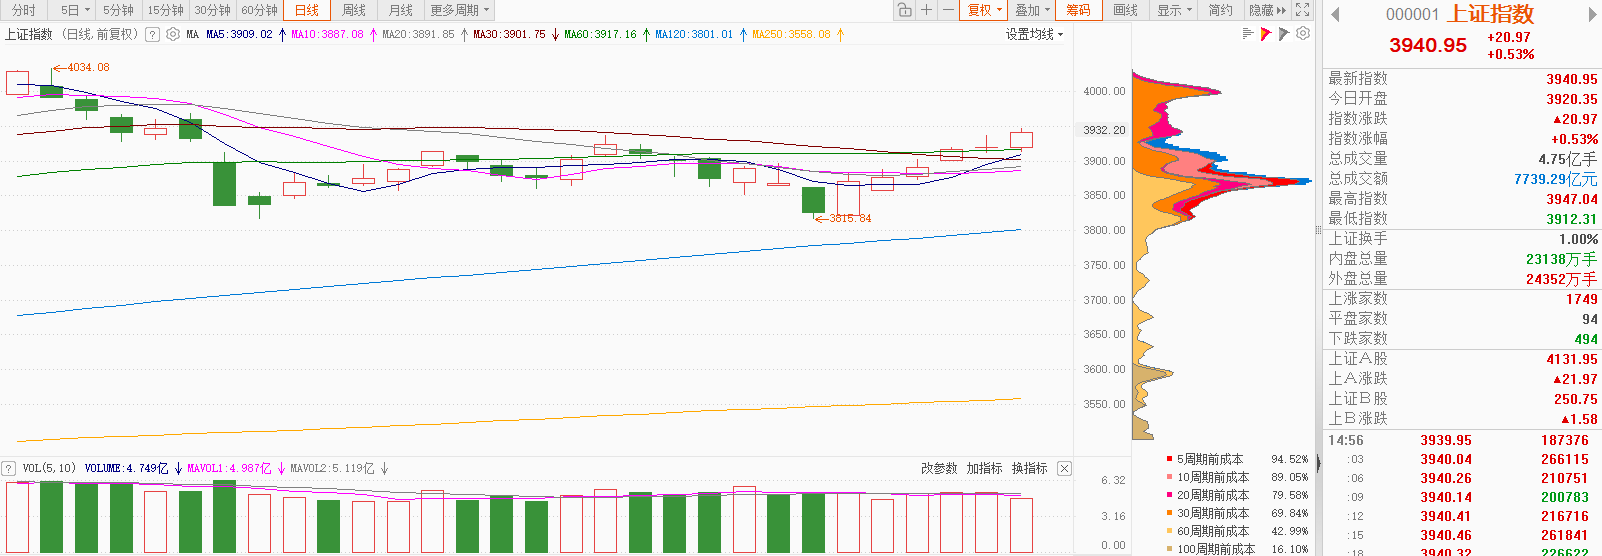1602x556 pixels.
Task: Click the 画线 drawing tool button
Action: click(x=1126, y=10)
